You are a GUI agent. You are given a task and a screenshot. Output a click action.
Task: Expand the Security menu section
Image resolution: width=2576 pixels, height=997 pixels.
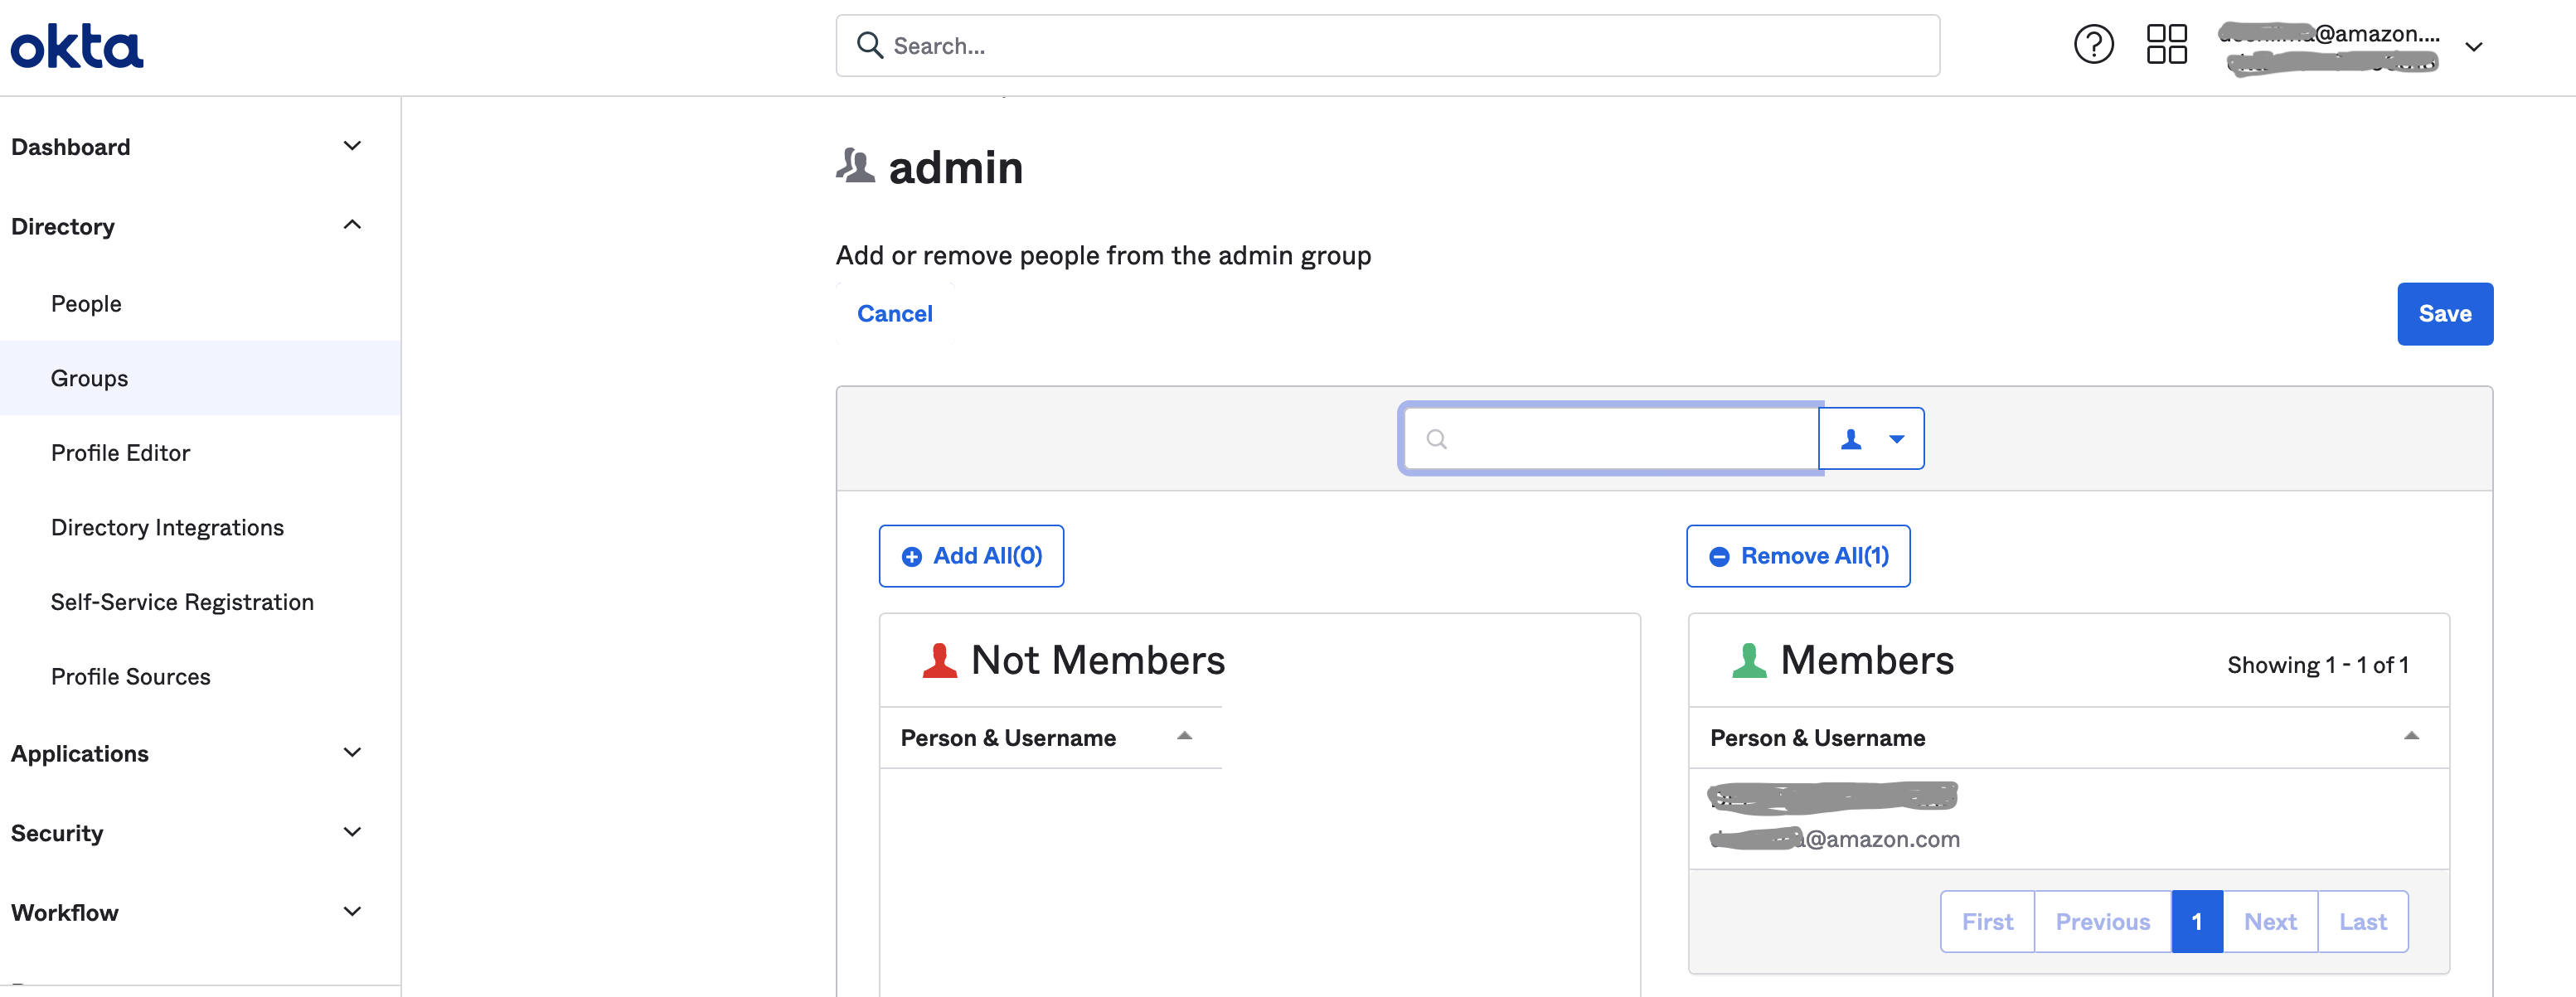pyautogui.click(x=352, y=832)
